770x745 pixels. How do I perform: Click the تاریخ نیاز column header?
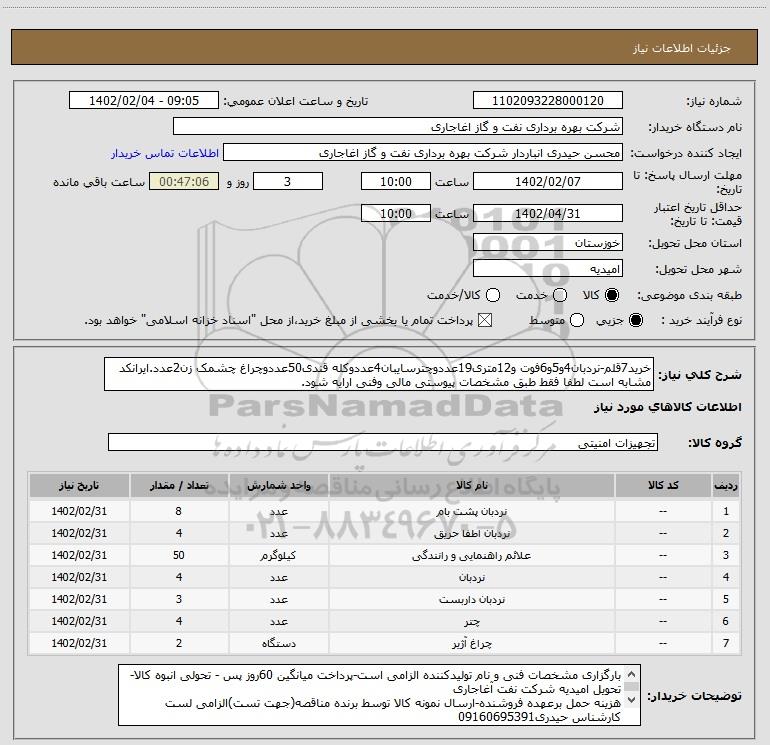pos(79,485)
